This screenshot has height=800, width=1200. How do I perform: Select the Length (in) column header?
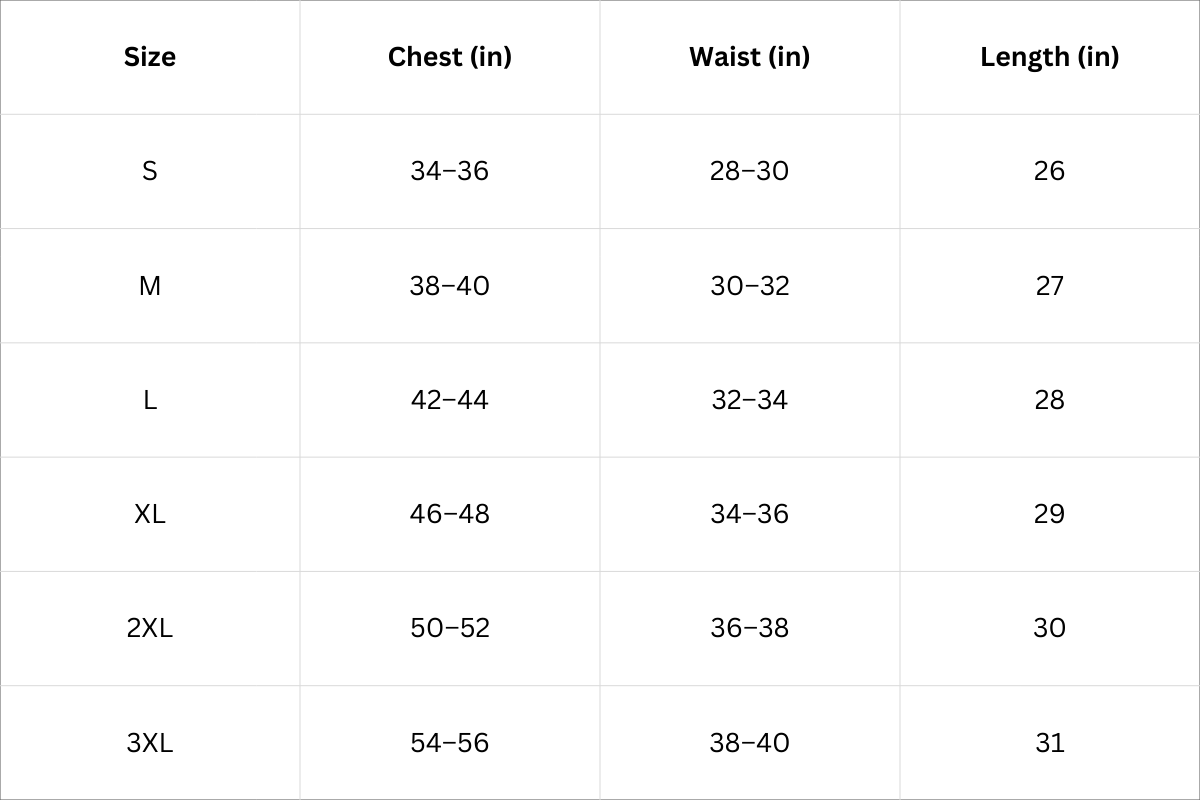1049,57
